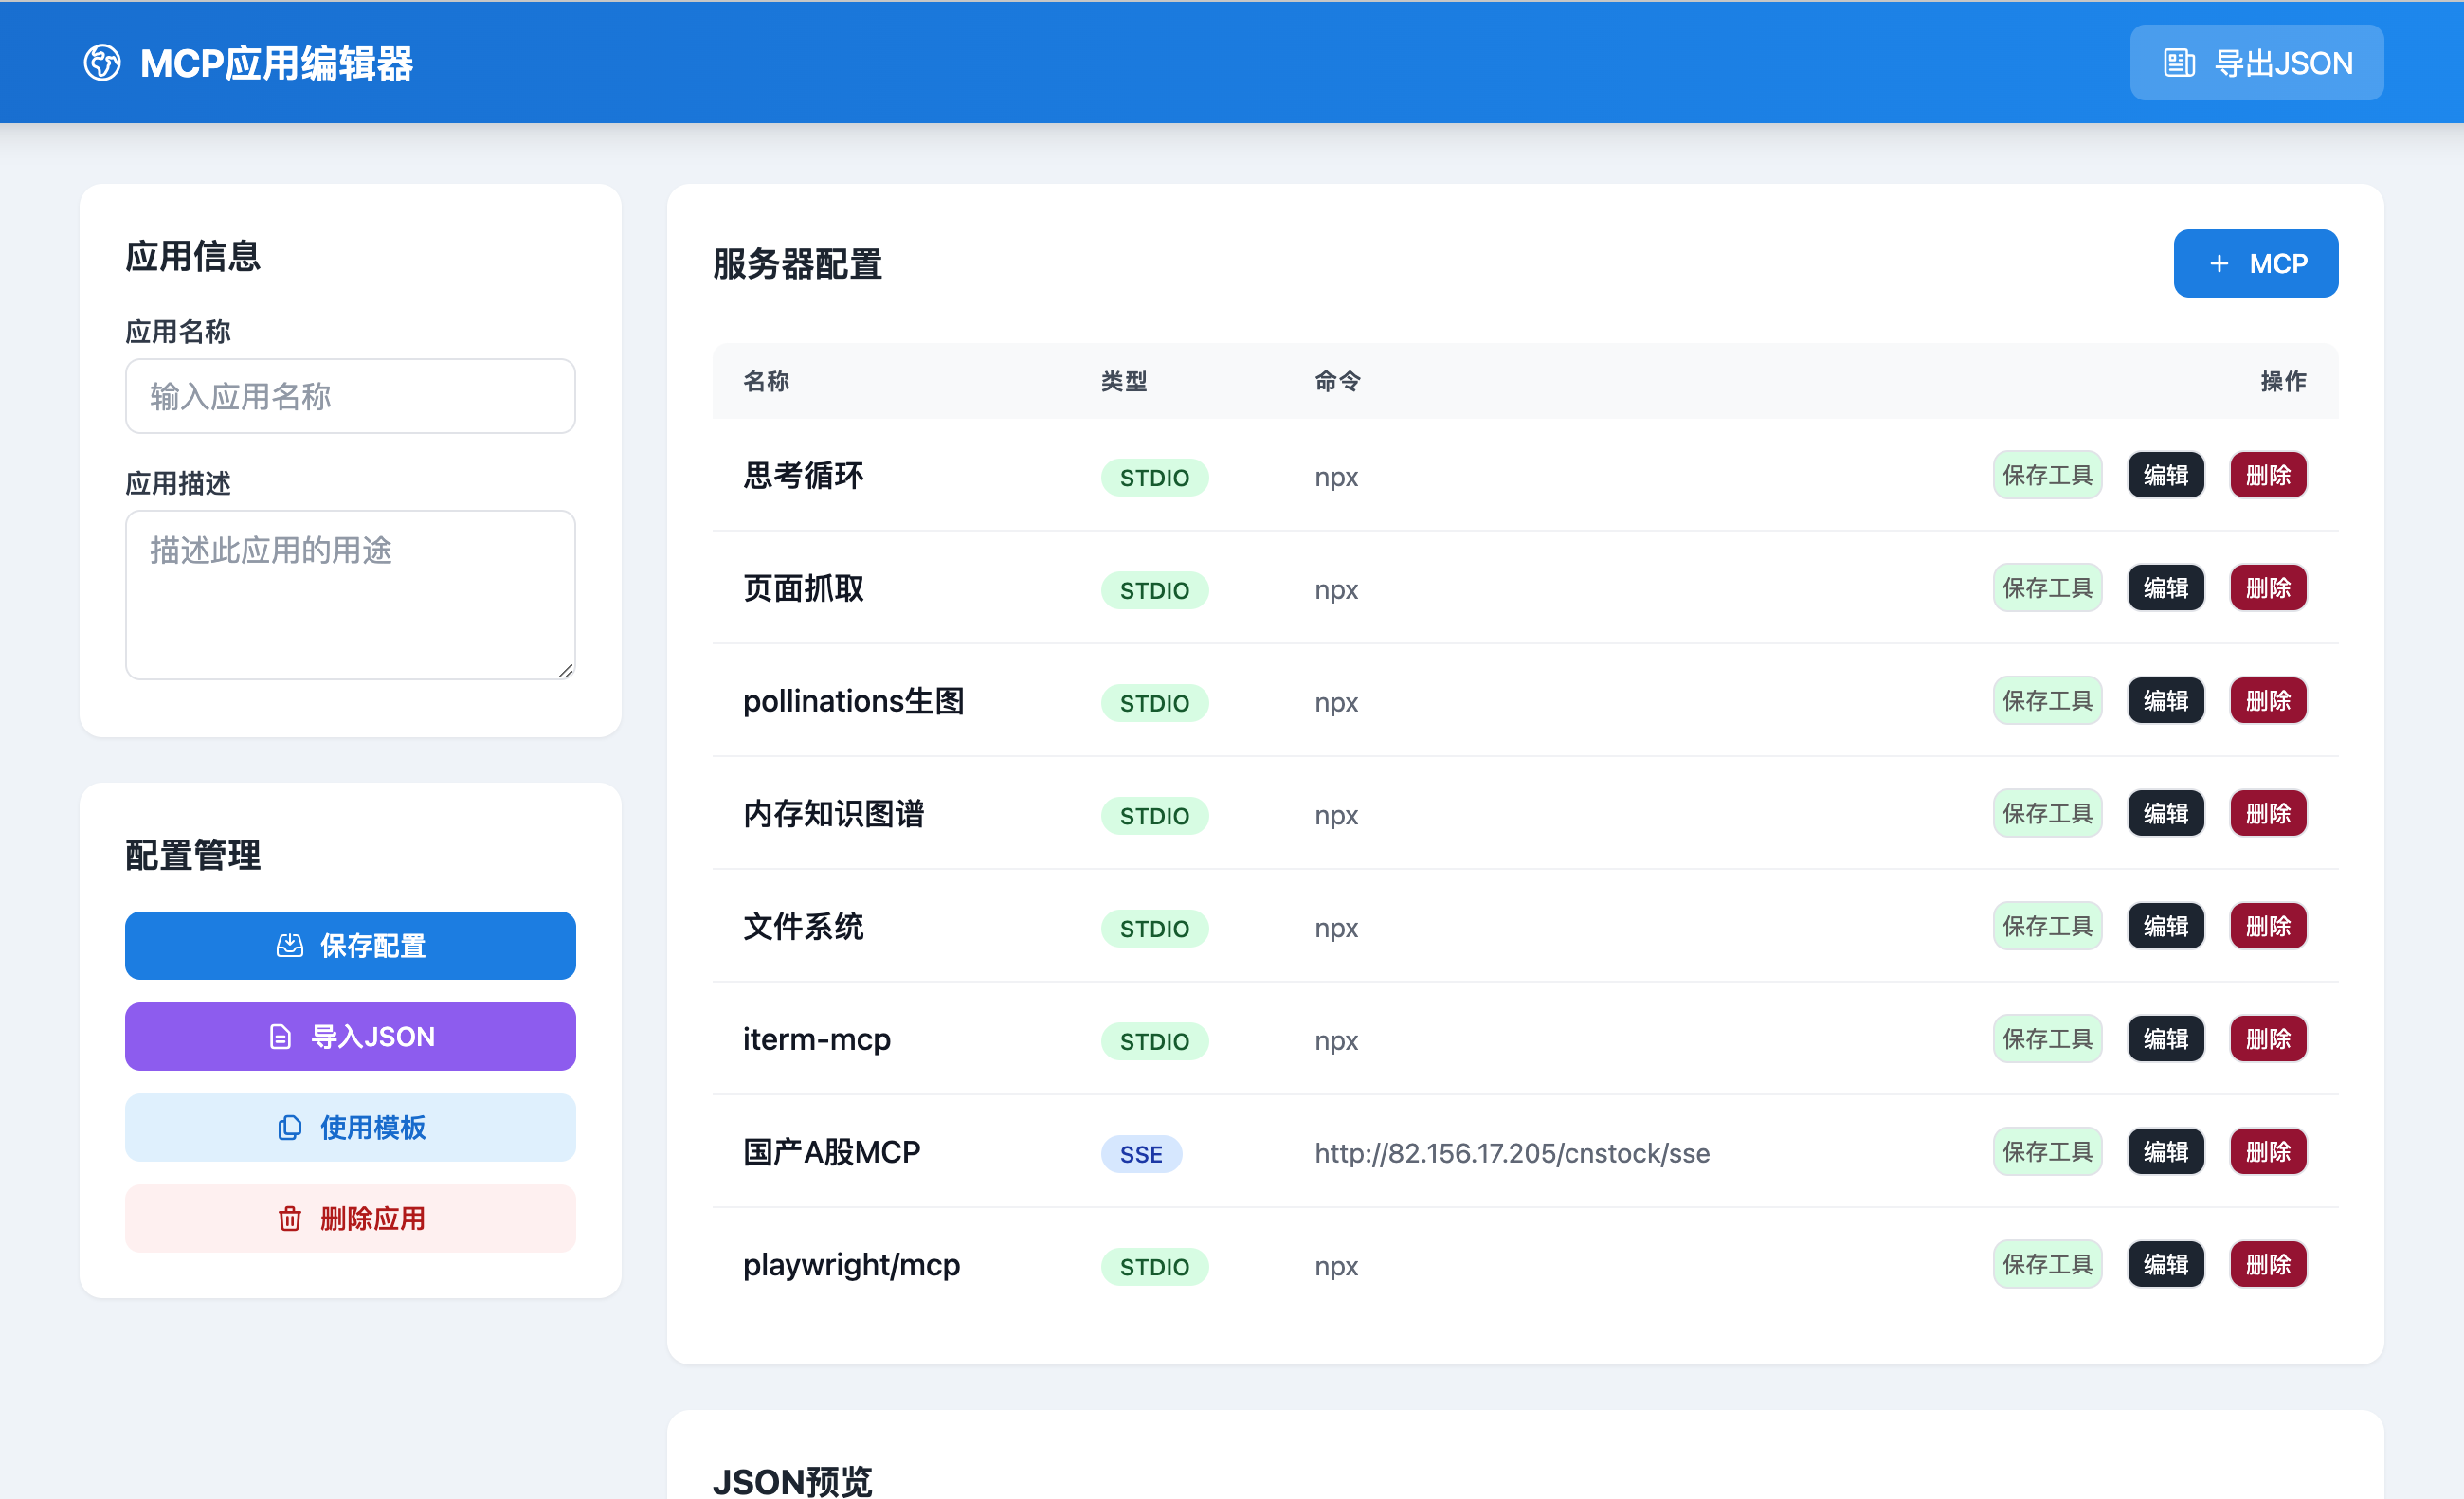The height and width of the screenshot is (1499, 2464).
Task: Edit the 思考循环 server
Action: click(x=2165, y=476)
